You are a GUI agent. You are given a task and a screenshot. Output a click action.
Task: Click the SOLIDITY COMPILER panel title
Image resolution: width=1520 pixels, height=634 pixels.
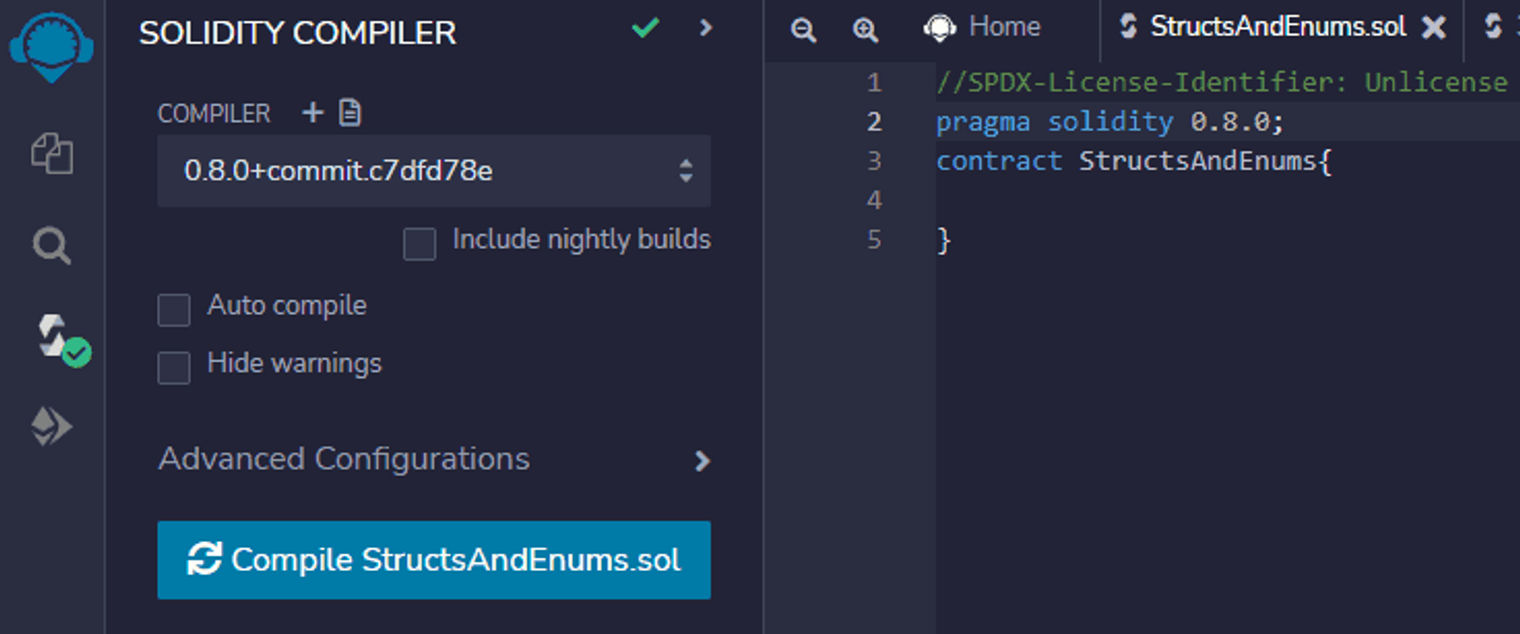point(298,33)
